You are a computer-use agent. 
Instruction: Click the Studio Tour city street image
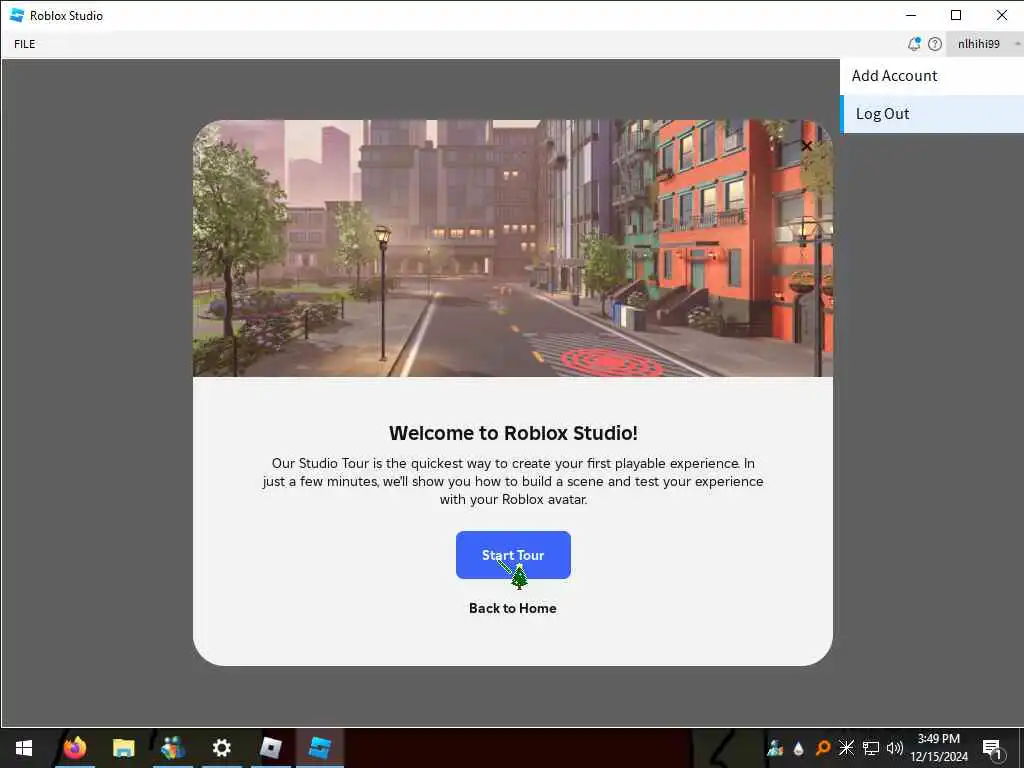tap(513, 248)
